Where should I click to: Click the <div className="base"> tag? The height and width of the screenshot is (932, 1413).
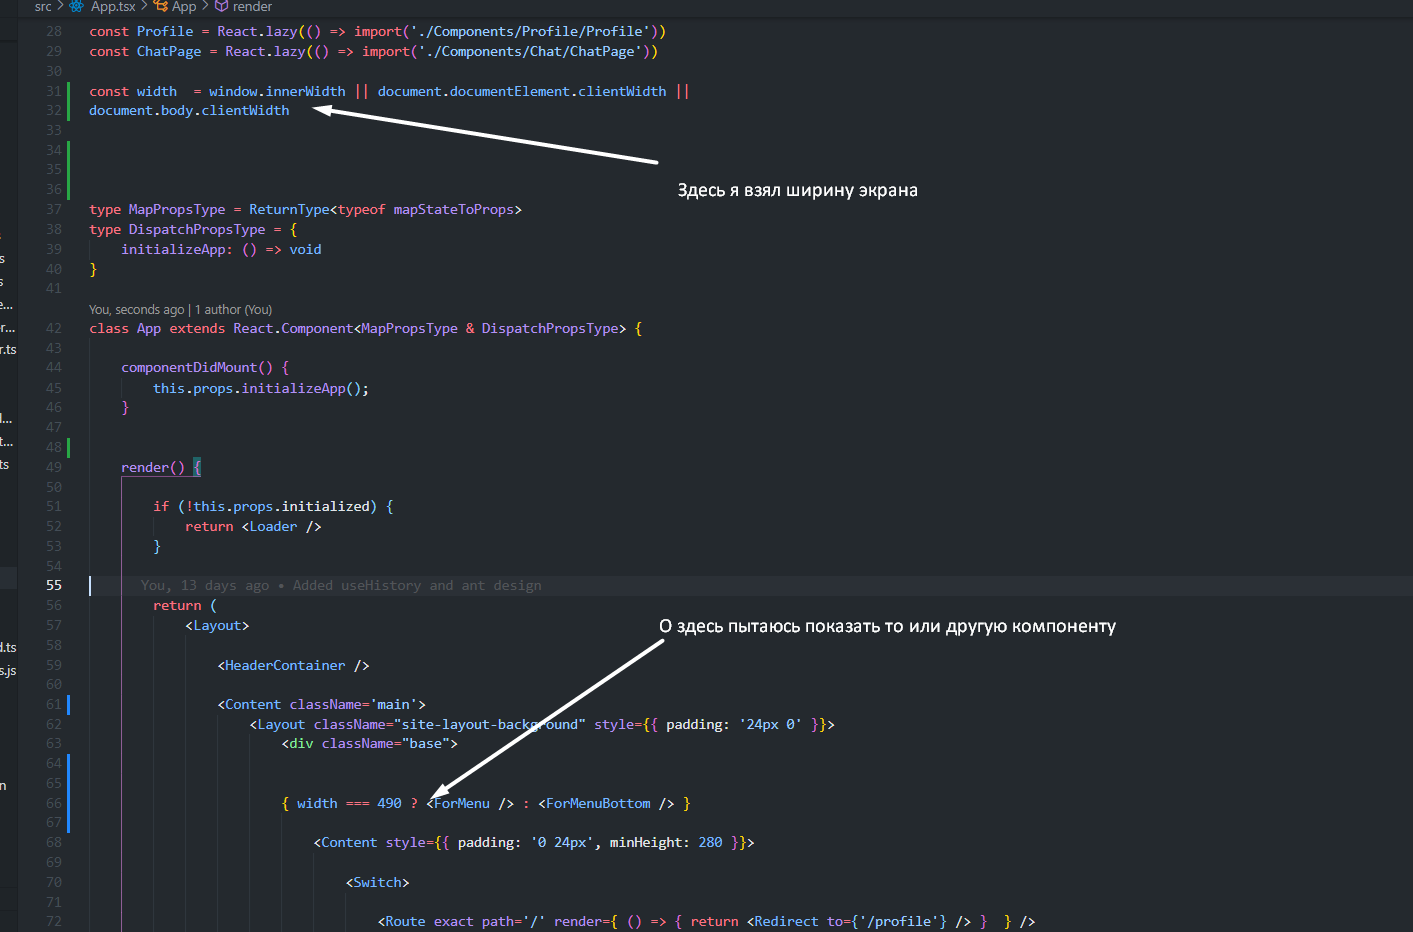pos(369,744)
